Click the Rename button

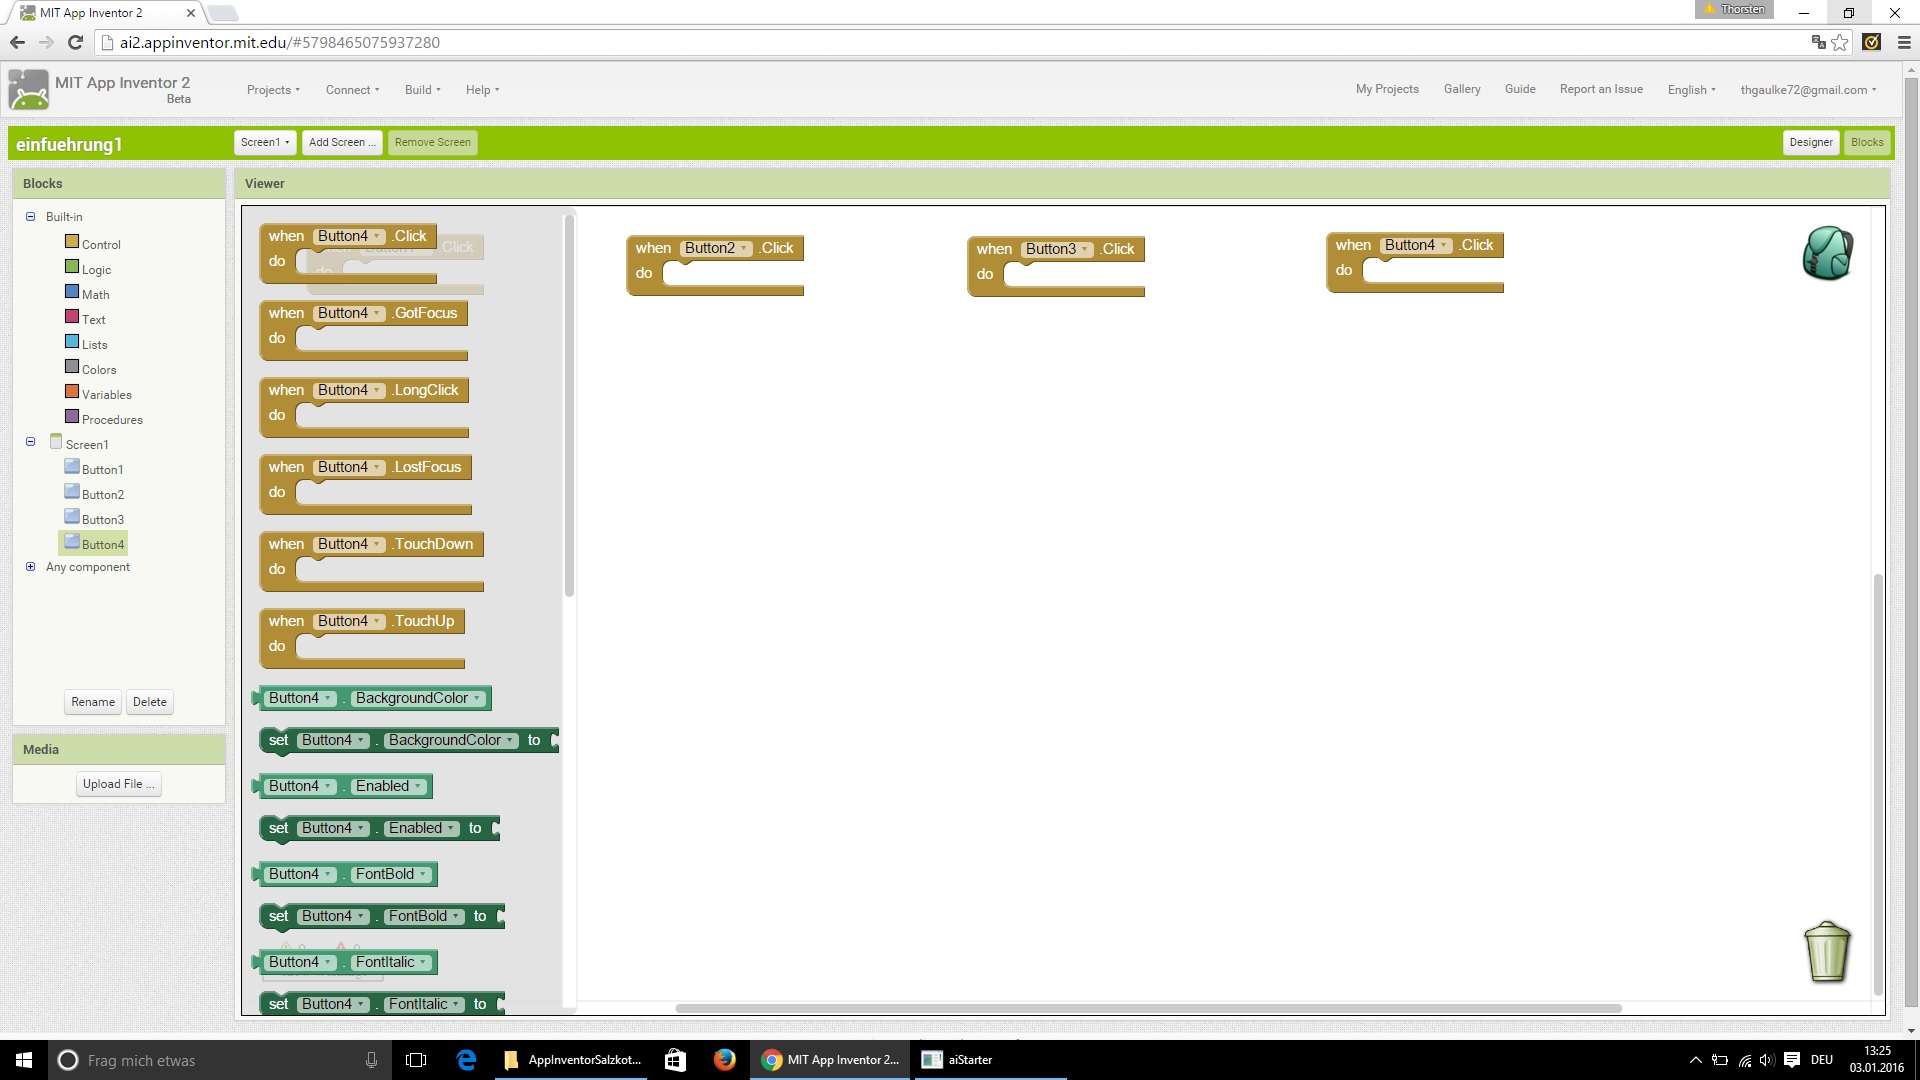(x=93, y=702)
